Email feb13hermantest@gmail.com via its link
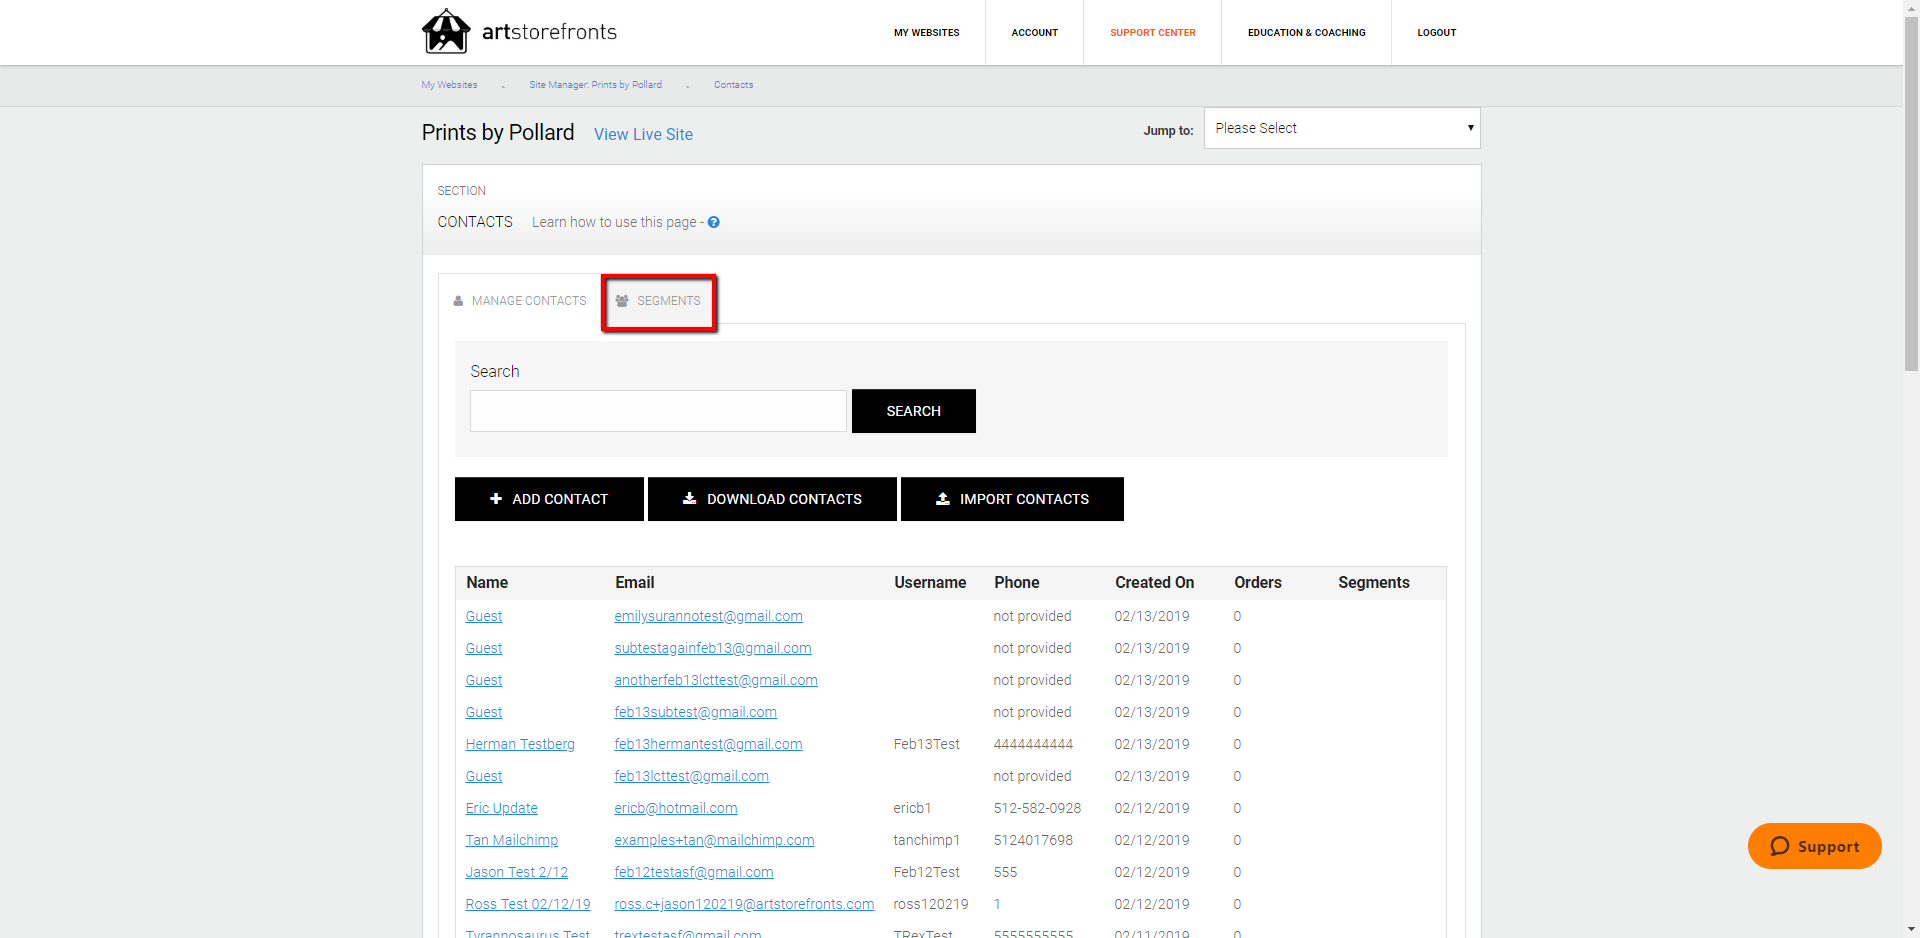Image resolution: width=1920 pixels, height=938 pixels. (708, 744)
